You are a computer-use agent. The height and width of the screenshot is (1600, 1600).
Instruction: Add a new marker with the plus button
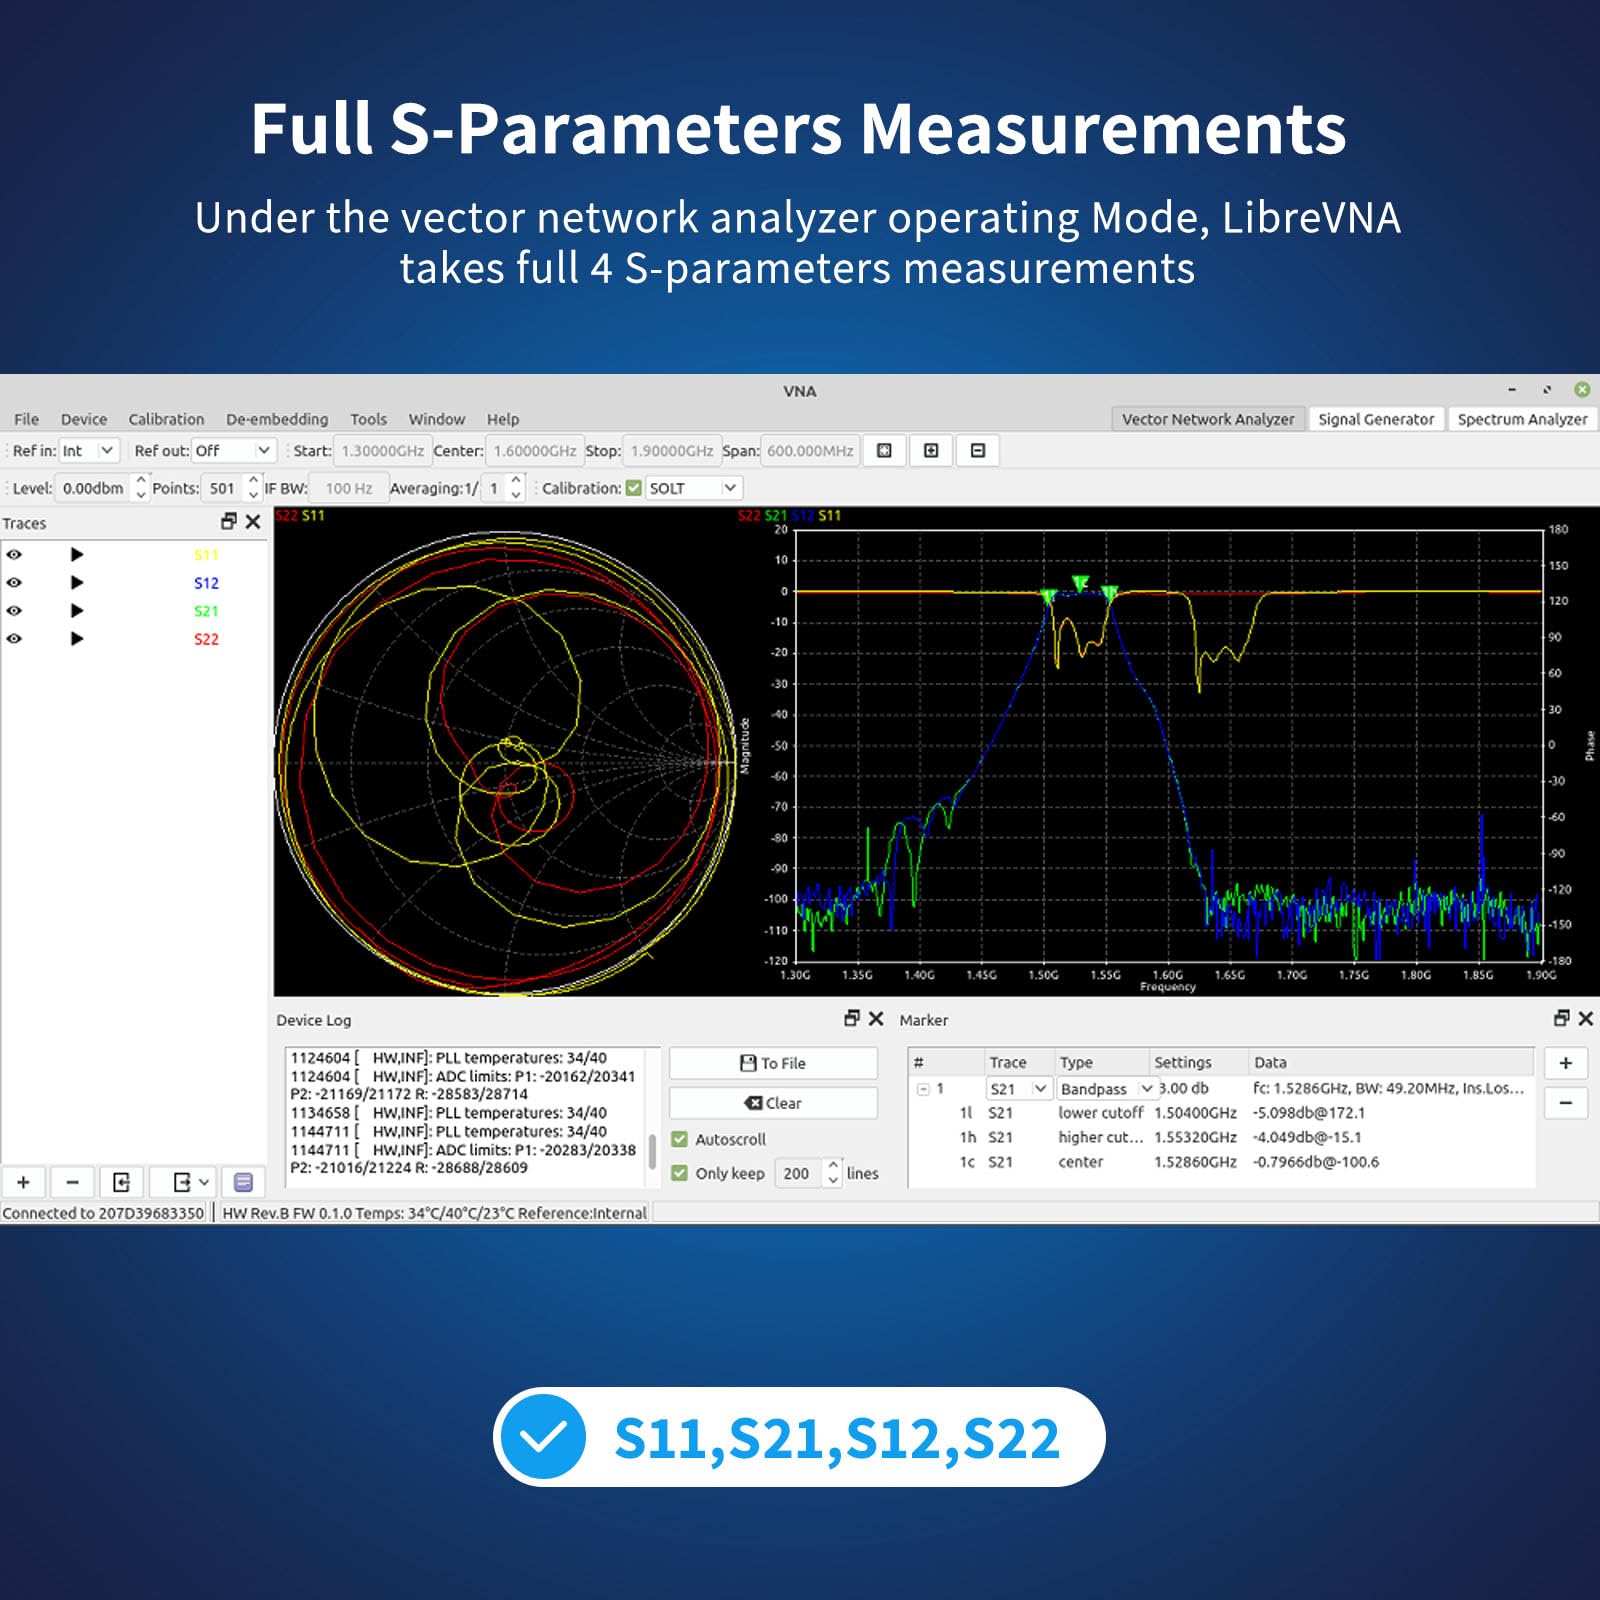1566,1063
